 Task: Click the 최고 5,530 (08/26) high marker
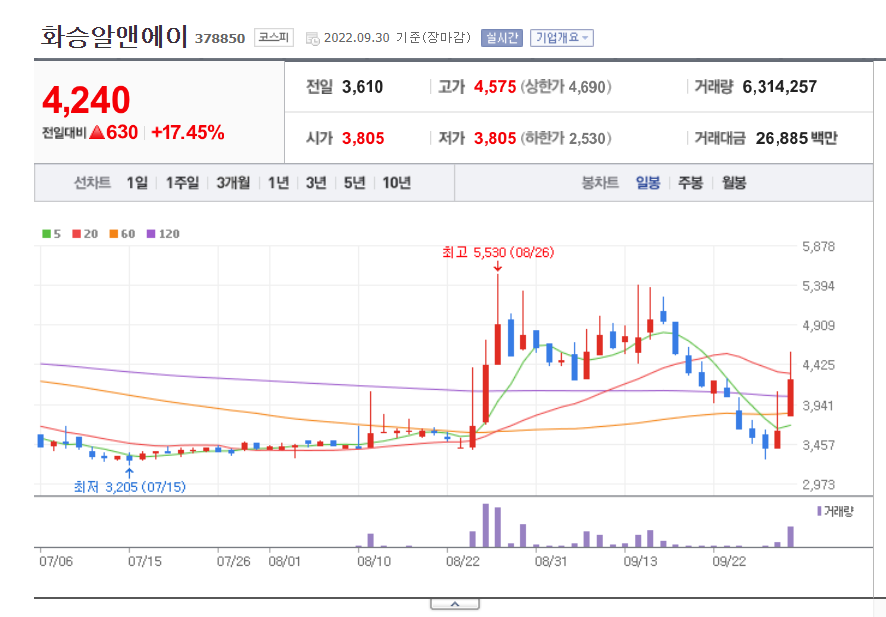[x=498, y=253]
